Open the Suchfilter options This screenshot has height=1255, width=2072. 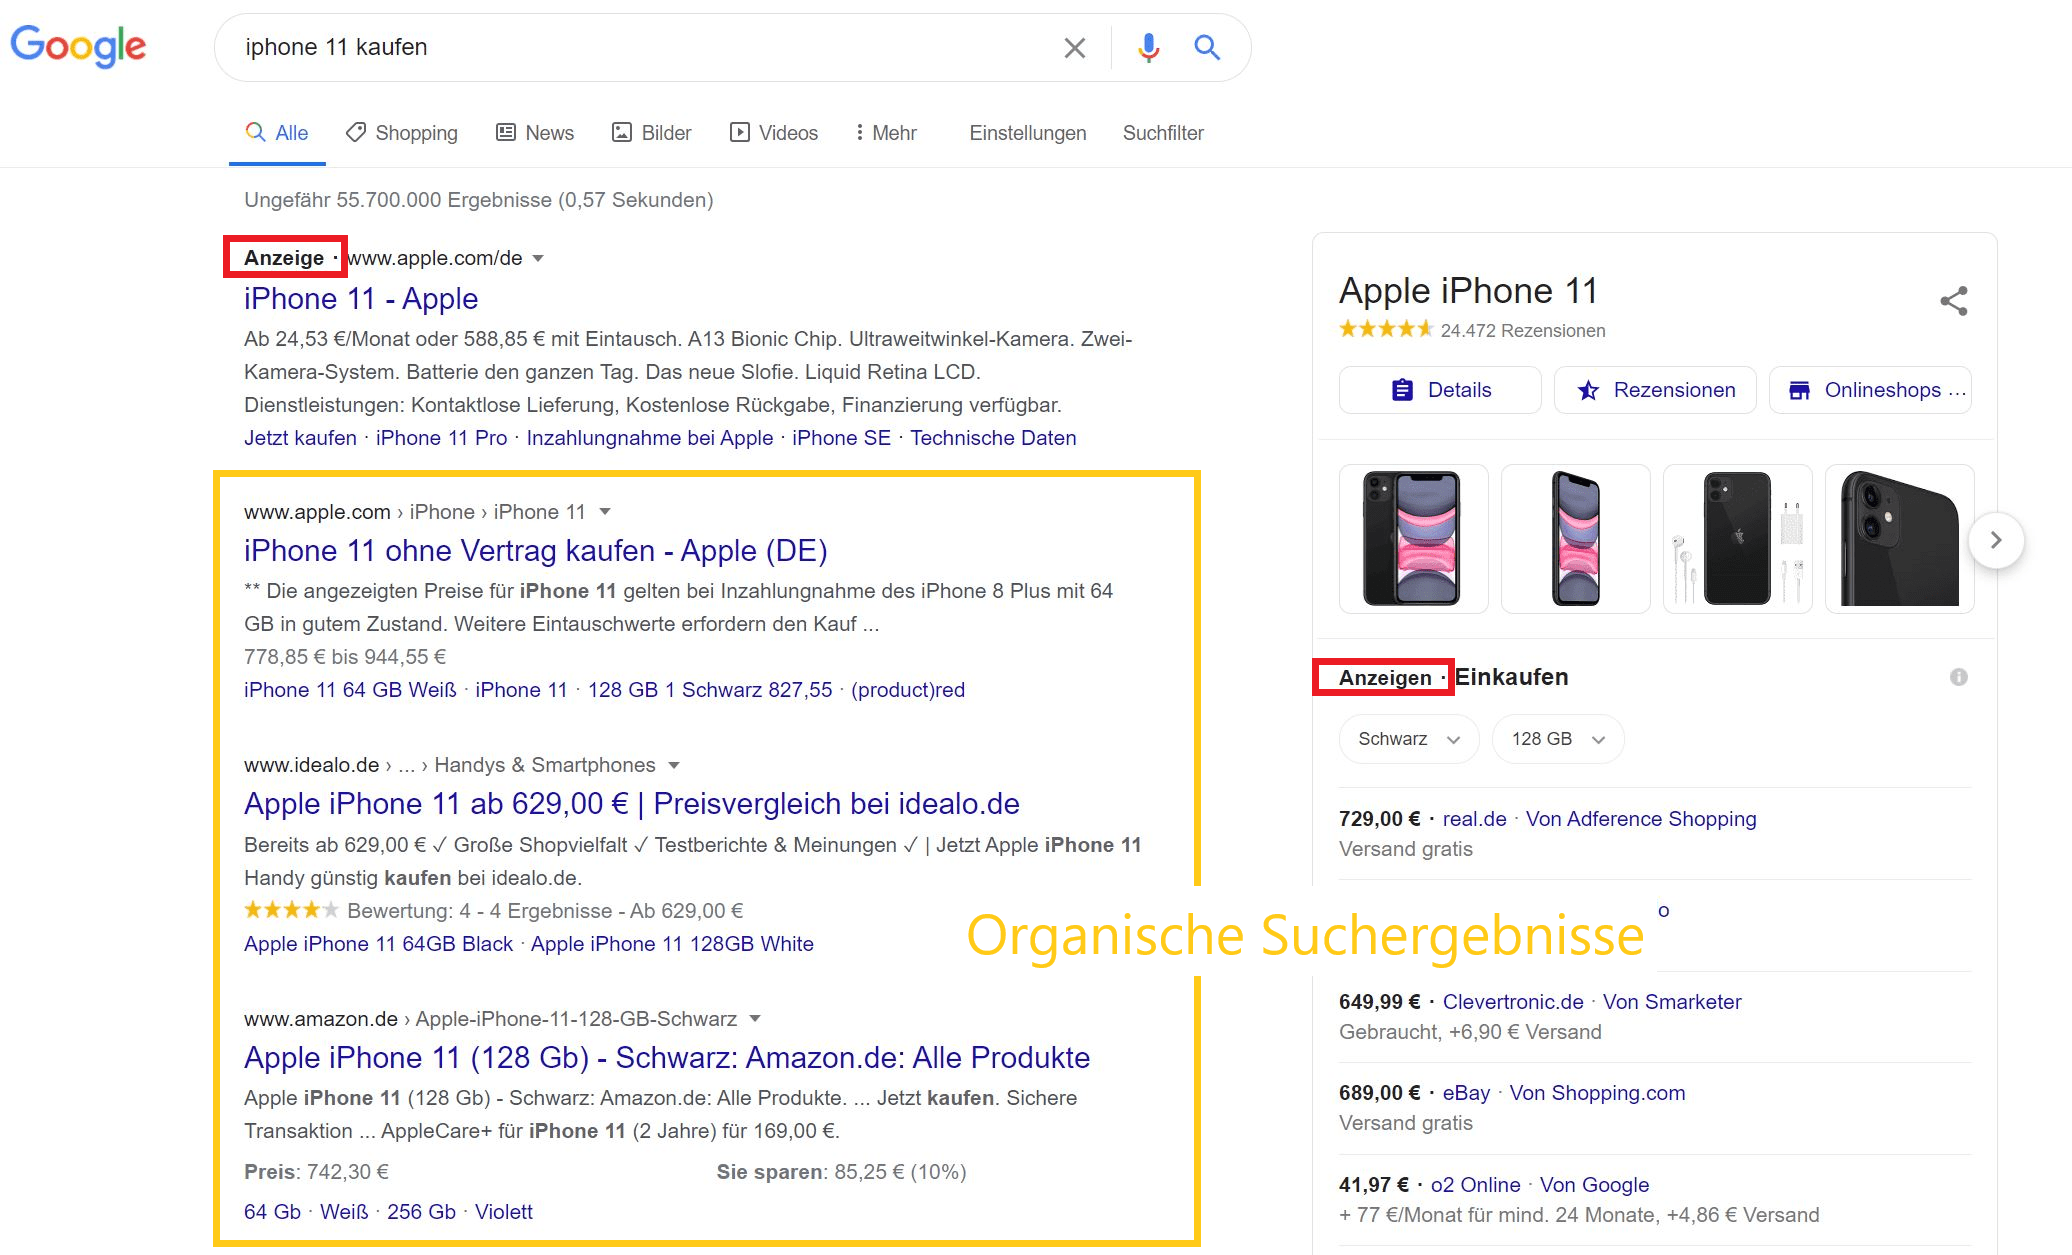(x=1163, y=133)
